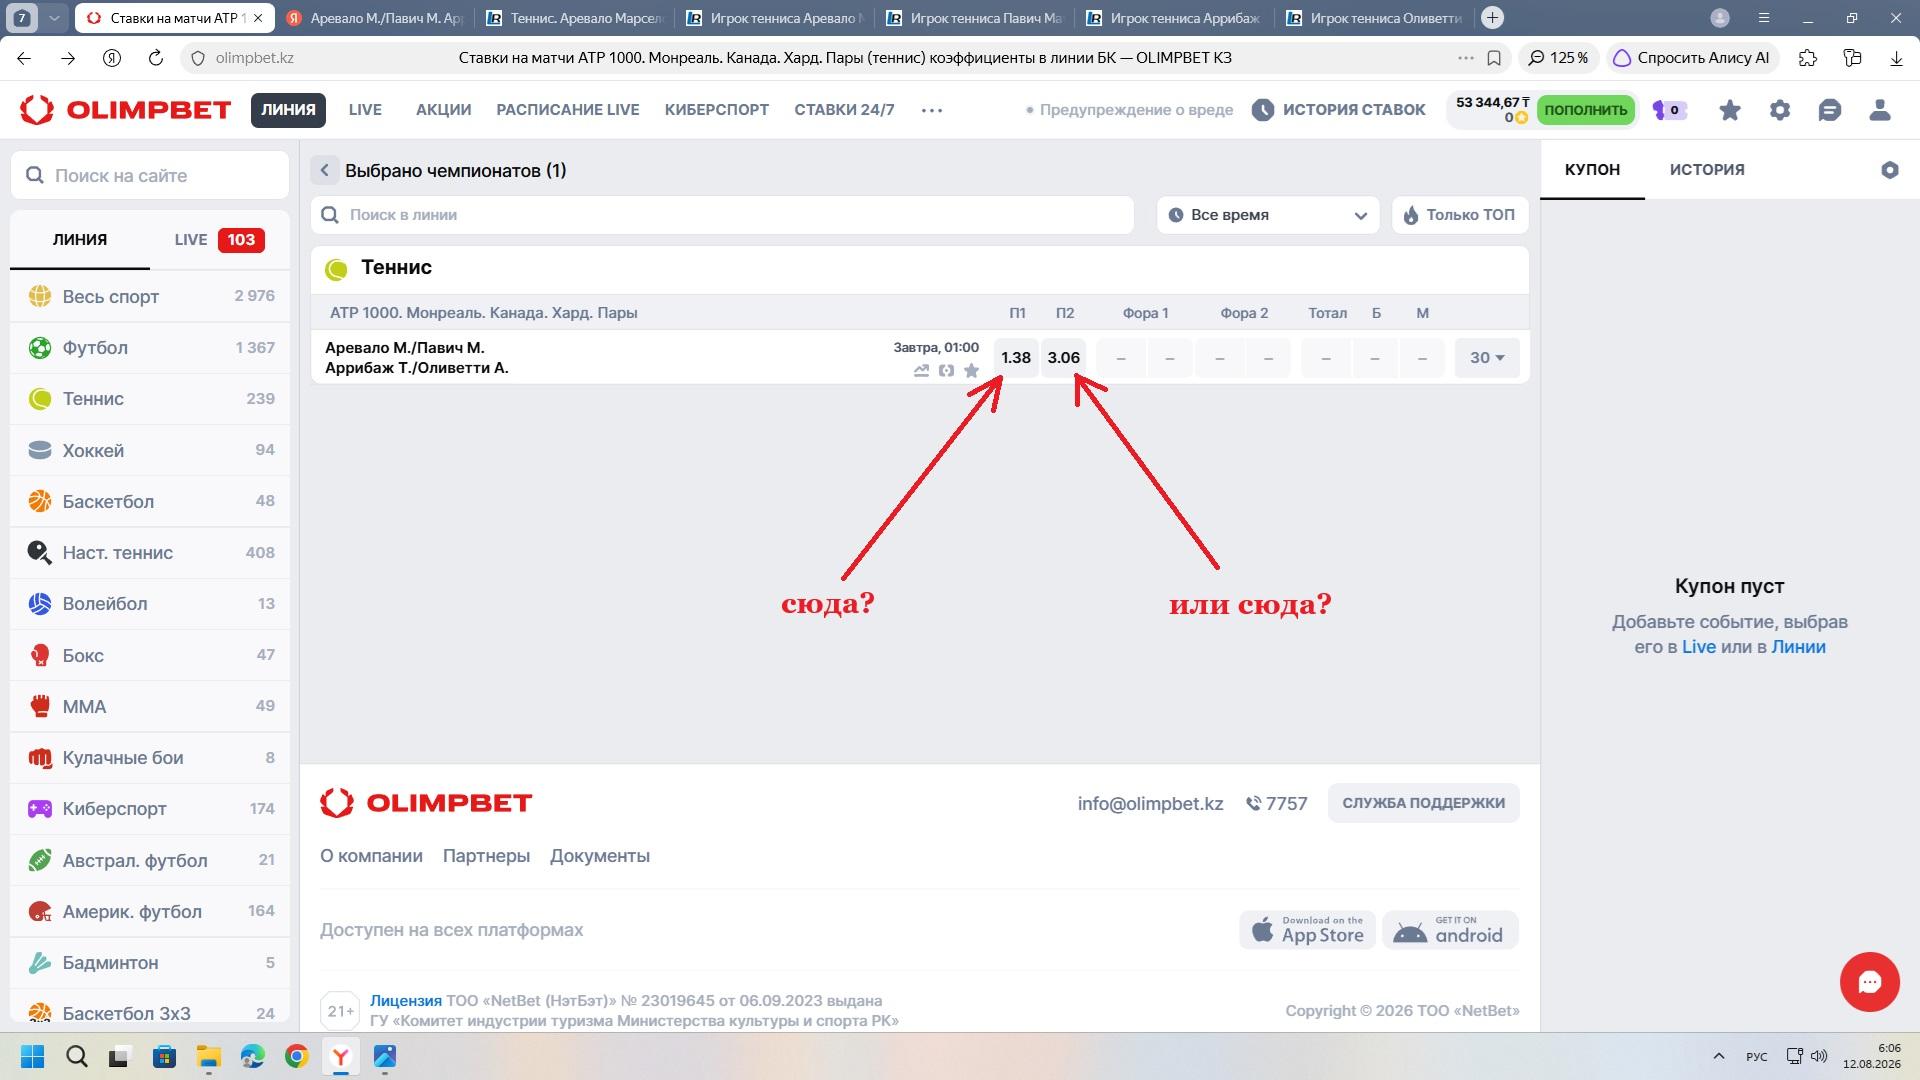Select Футбол in the sports sidebar
The height and width of the screenshot is (1080, 1920).
point(150,348)
